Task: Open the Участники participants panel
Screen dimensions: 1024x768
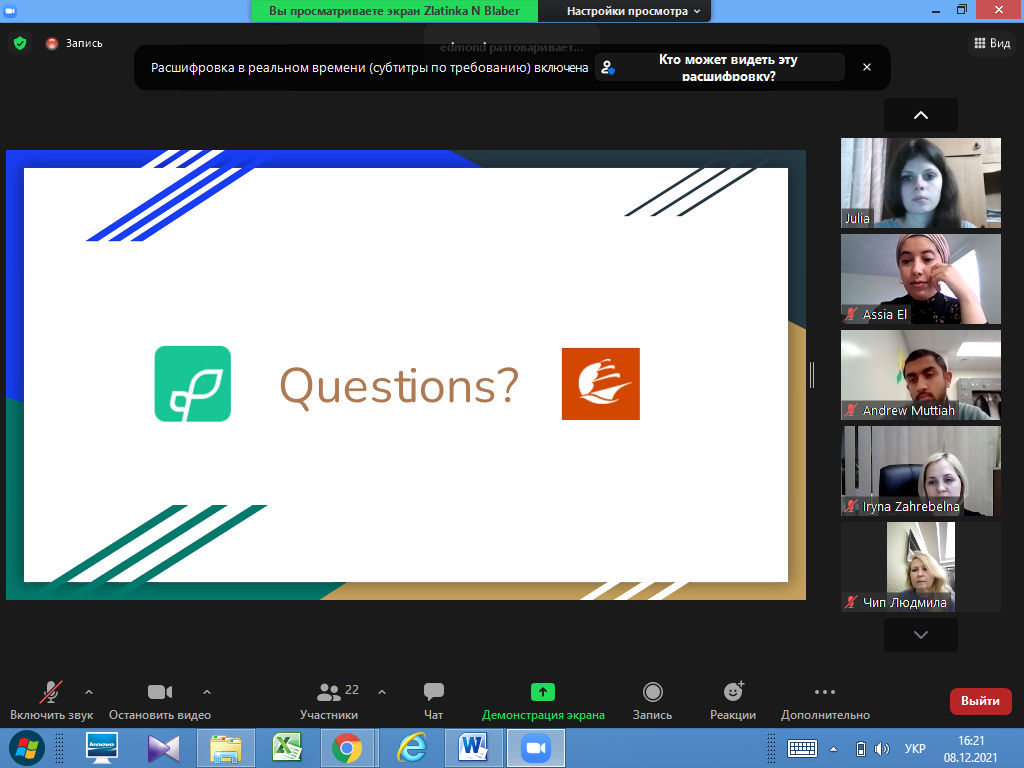Action: 329,700
